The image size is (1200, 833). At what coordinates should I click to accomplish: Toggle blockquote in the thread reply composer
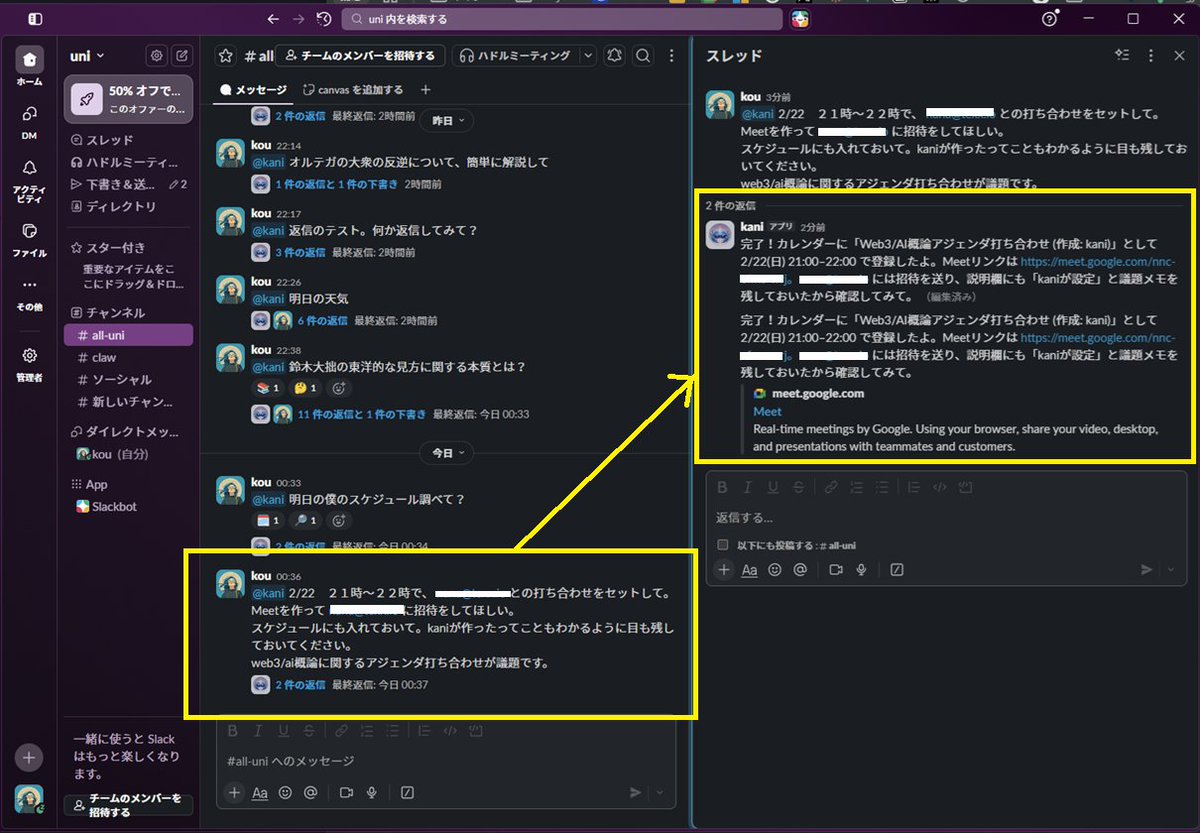pos(913,487)
